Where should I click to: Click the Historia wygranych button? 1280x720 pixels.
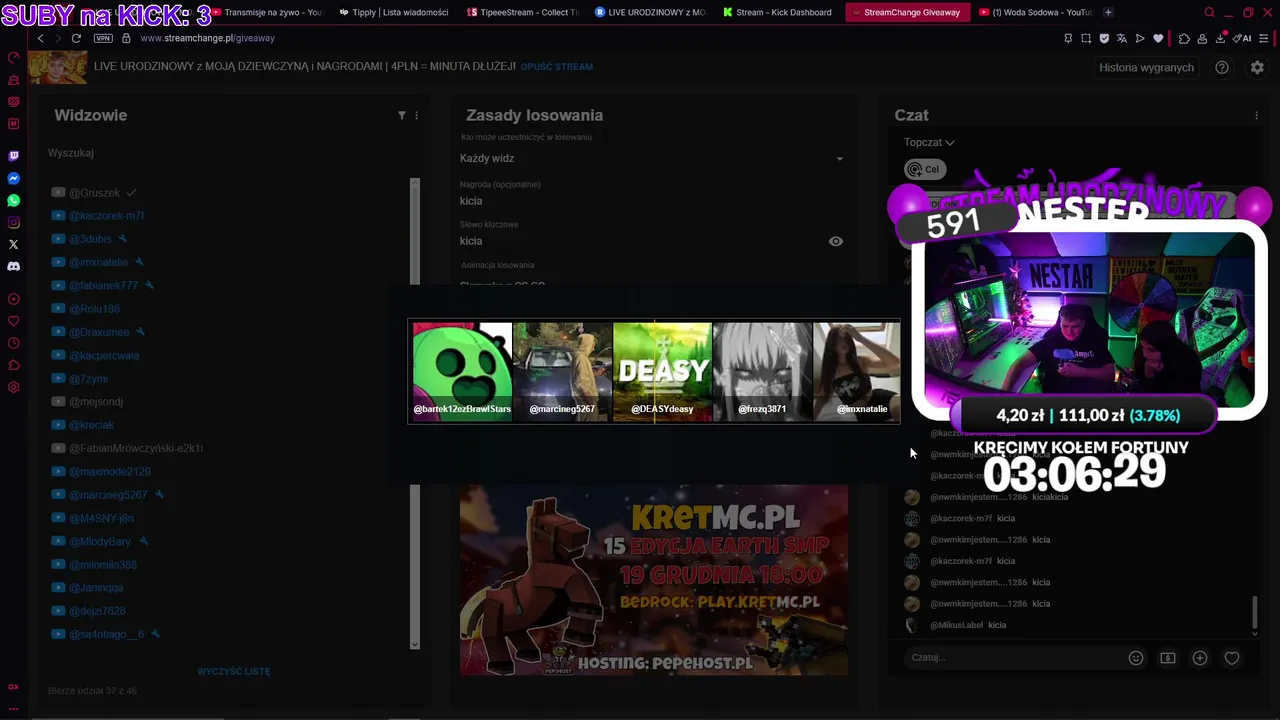coord(1146,67)
